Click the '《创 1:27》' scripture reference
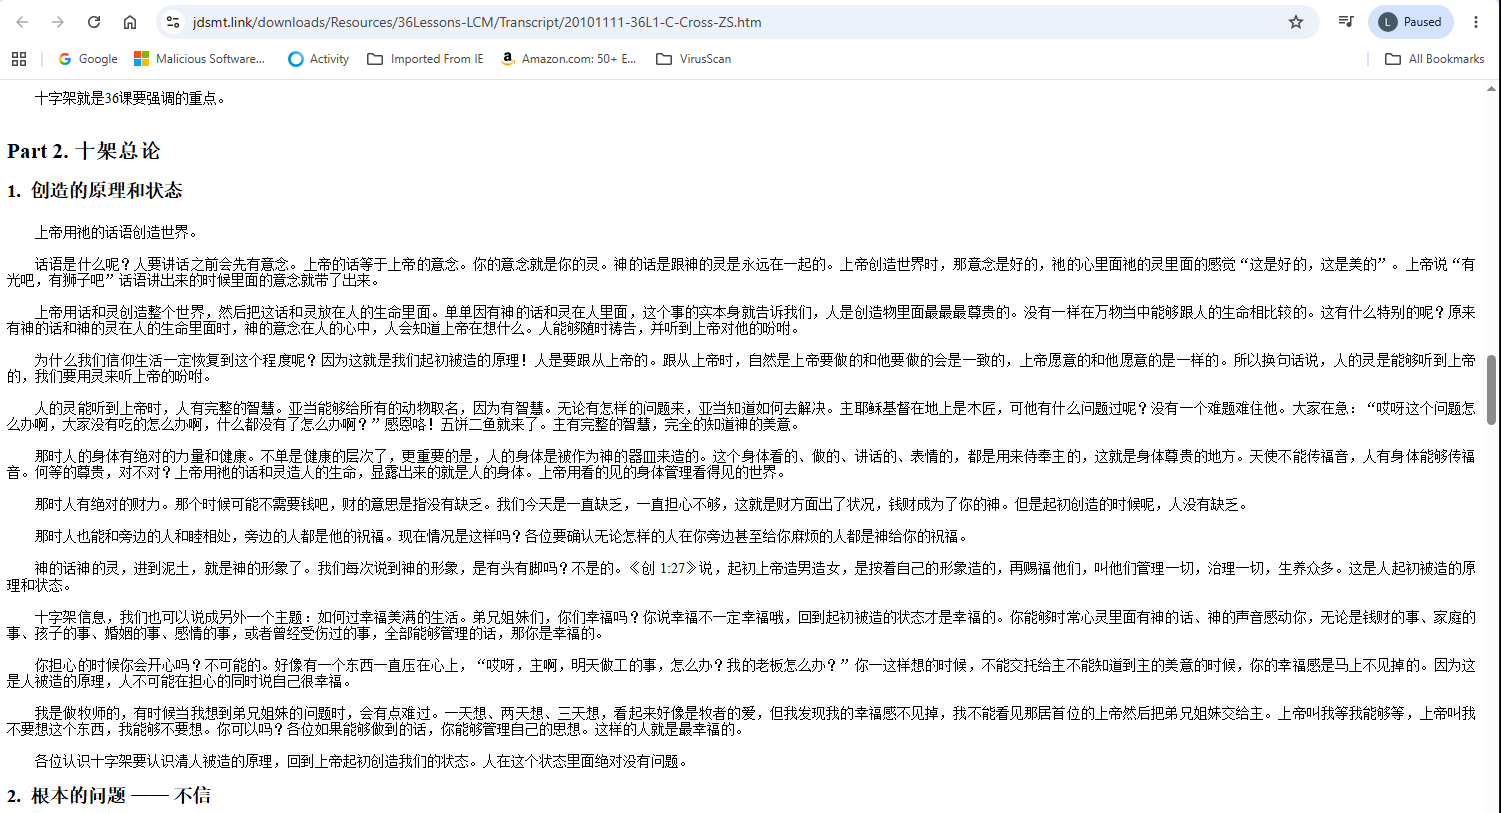The image size is (1501, 813). tap(662, 568)
